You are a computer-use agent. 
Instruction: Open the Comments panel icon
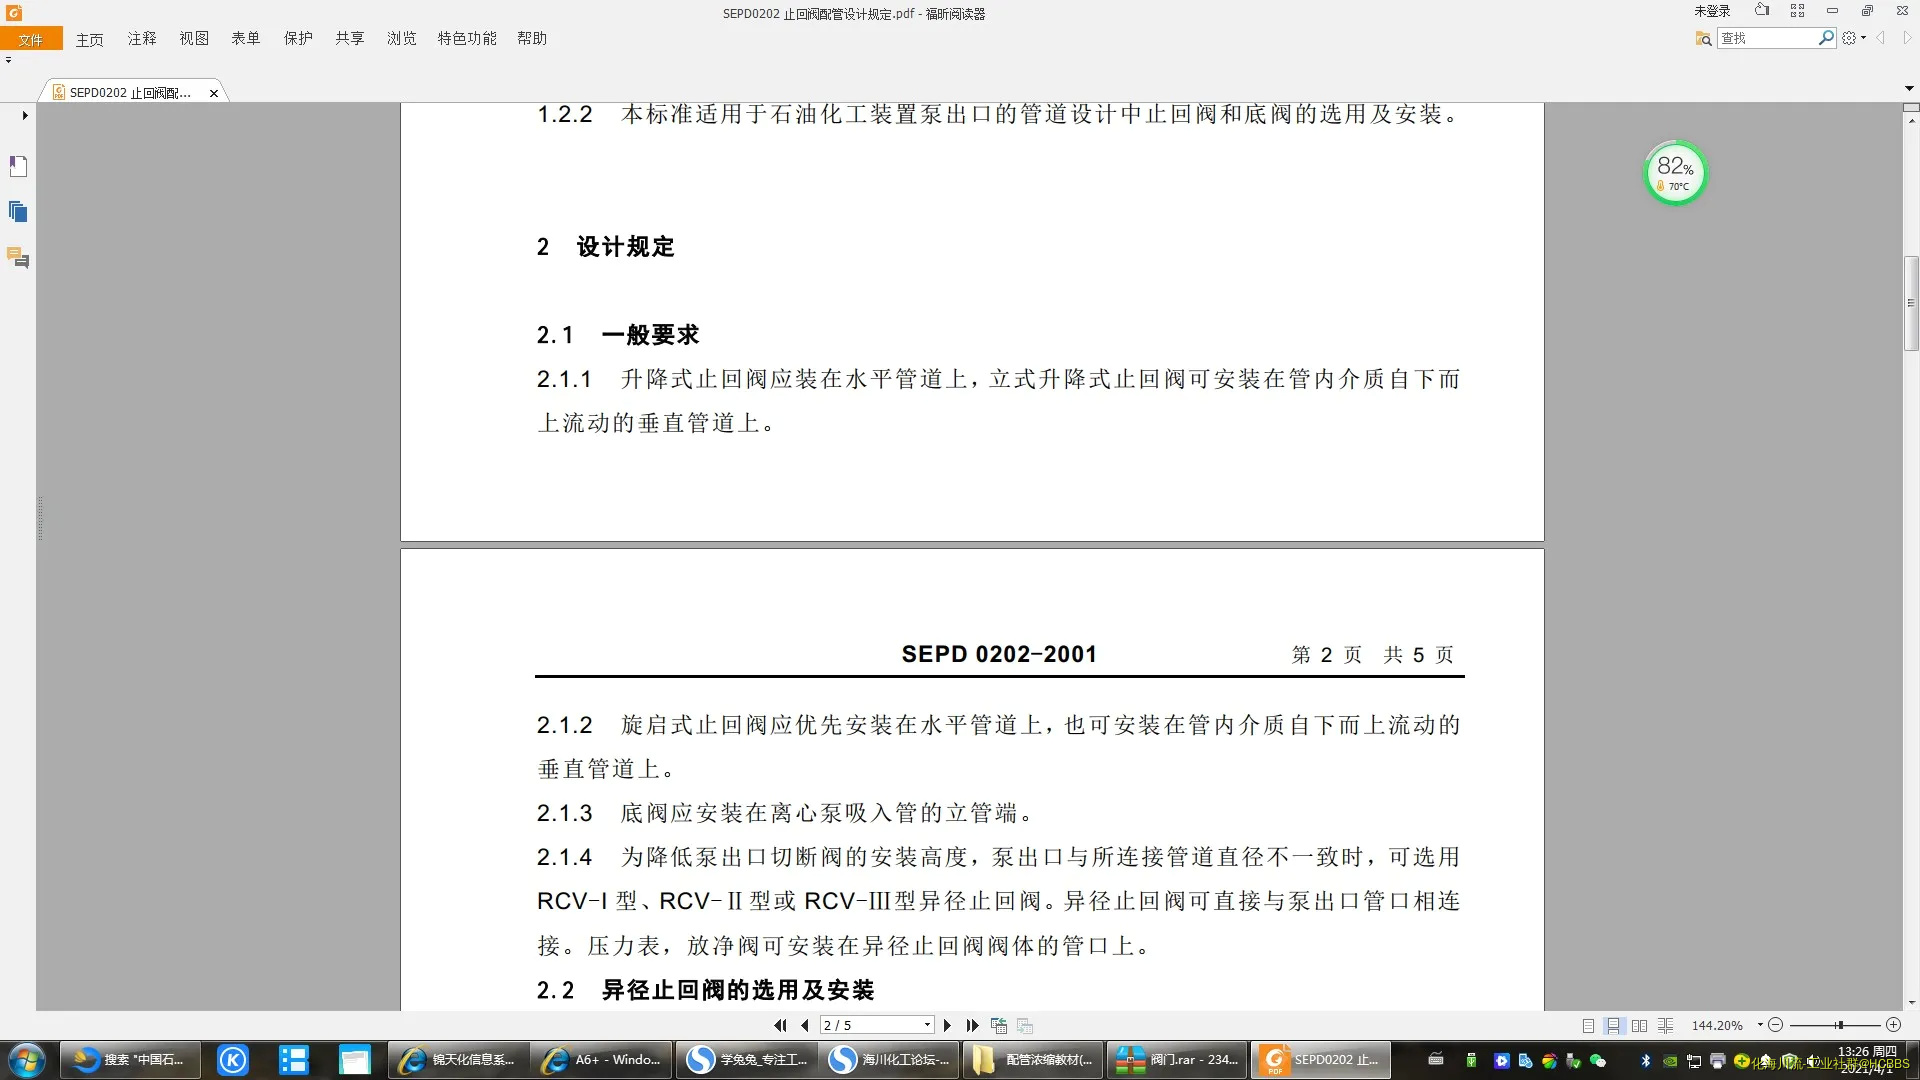tap(18, 258)
